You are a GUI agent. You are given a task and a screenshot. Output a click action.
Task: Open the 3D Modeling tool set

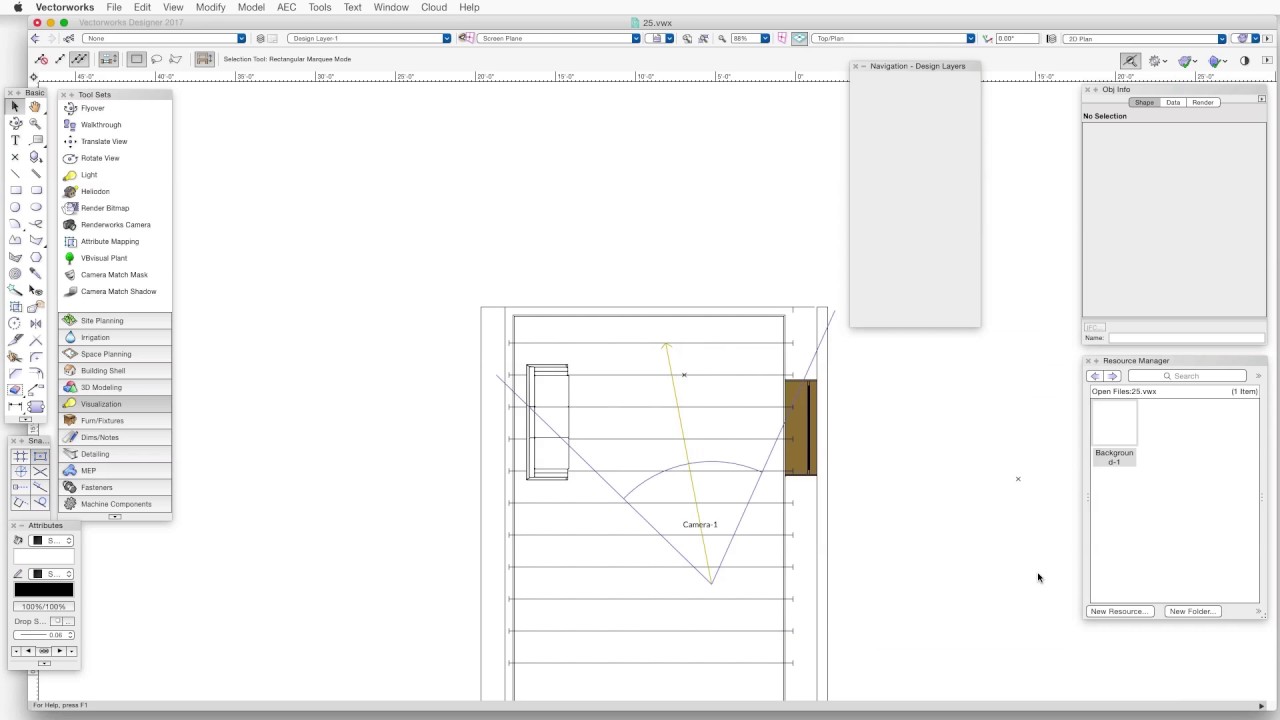tap(115, 387)
